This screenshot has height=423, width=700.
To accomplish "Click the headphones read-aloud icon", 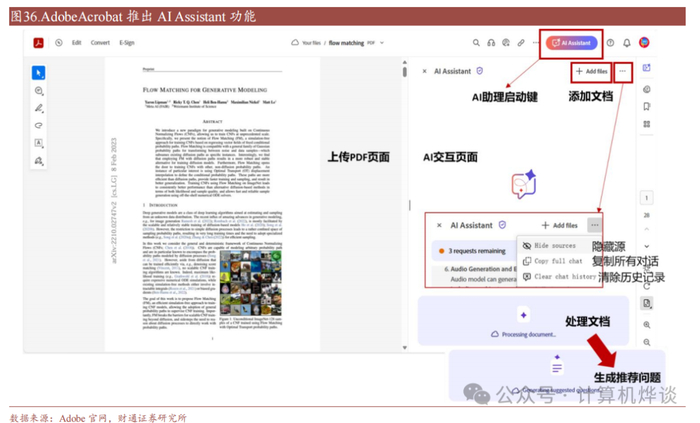I will pyautogui.click(x=491, y=43).
